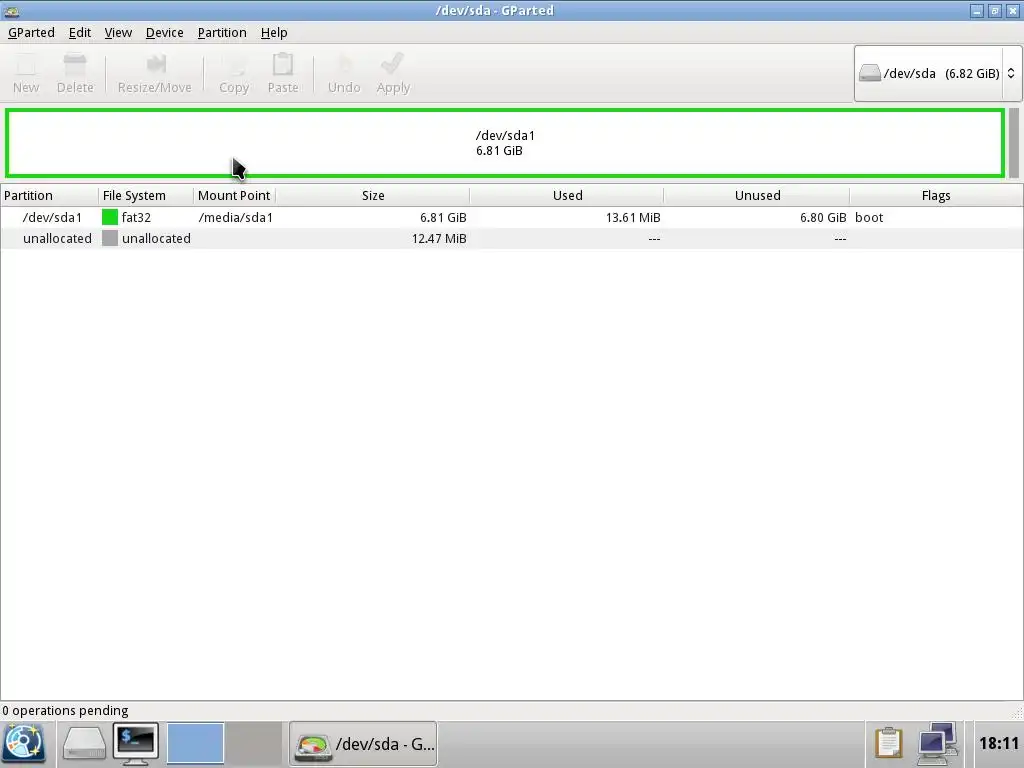Click the boot flag cell

point(869,217)
